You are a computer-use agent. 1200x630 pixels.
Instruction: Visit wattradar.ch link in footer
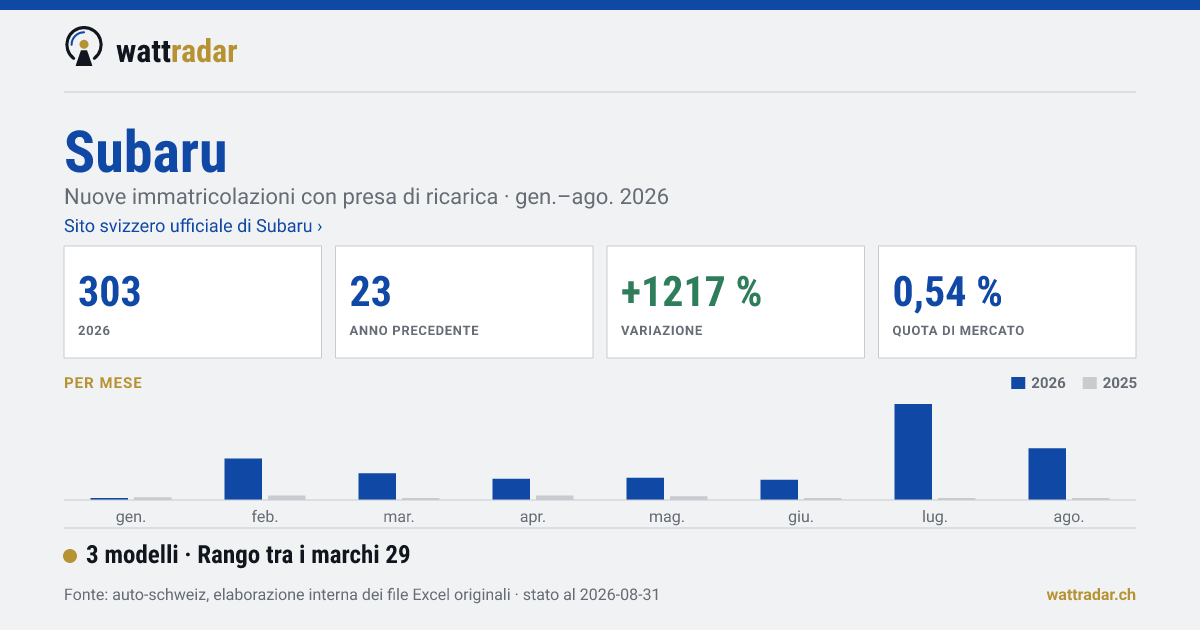pos(1091,595)
